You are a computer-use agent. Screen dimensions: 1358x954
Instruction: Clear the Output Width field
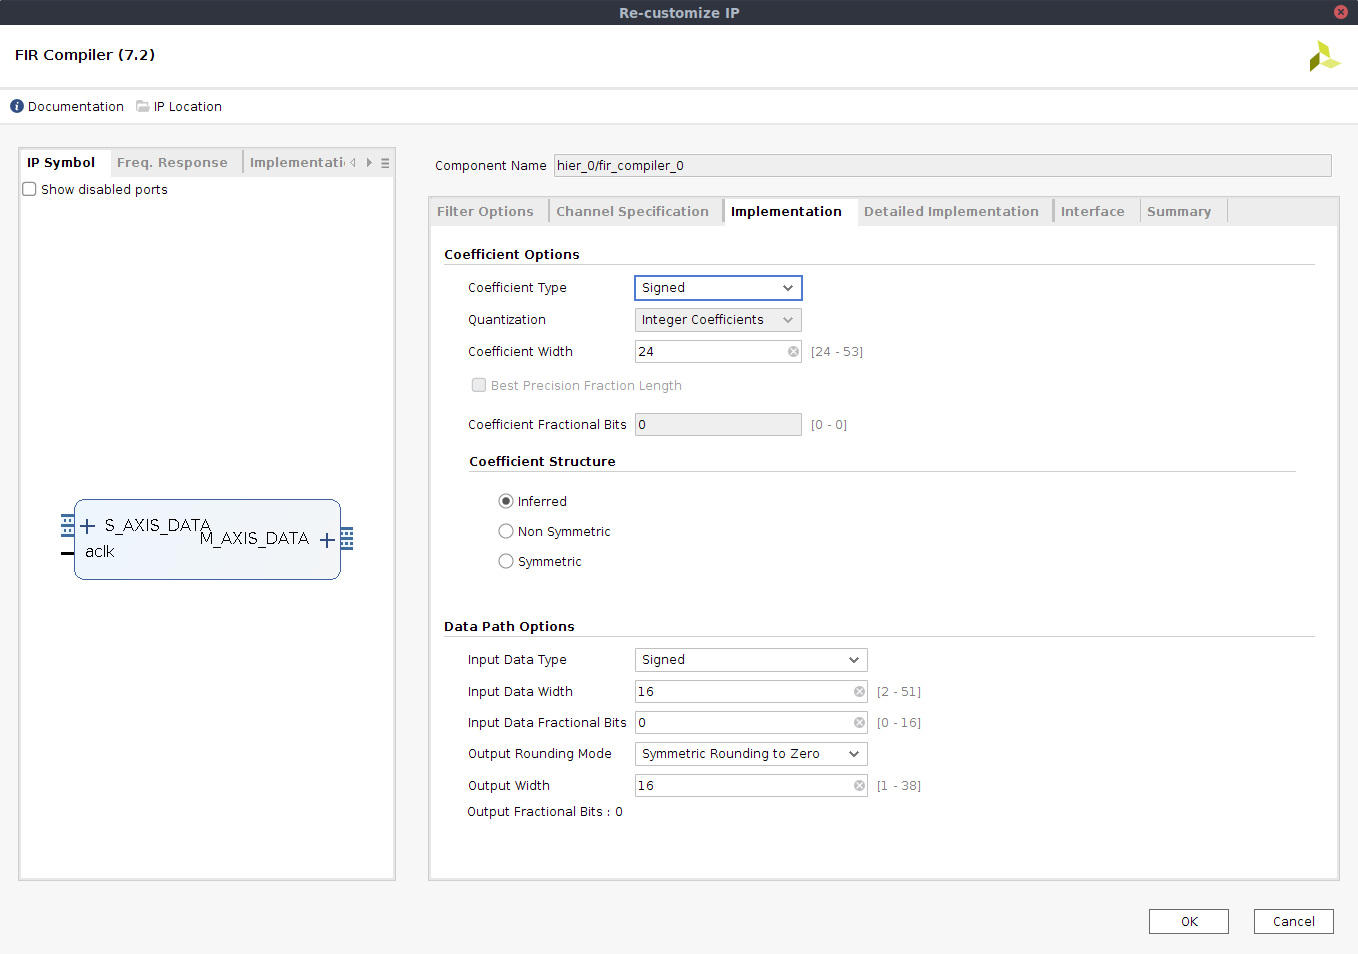859,786
